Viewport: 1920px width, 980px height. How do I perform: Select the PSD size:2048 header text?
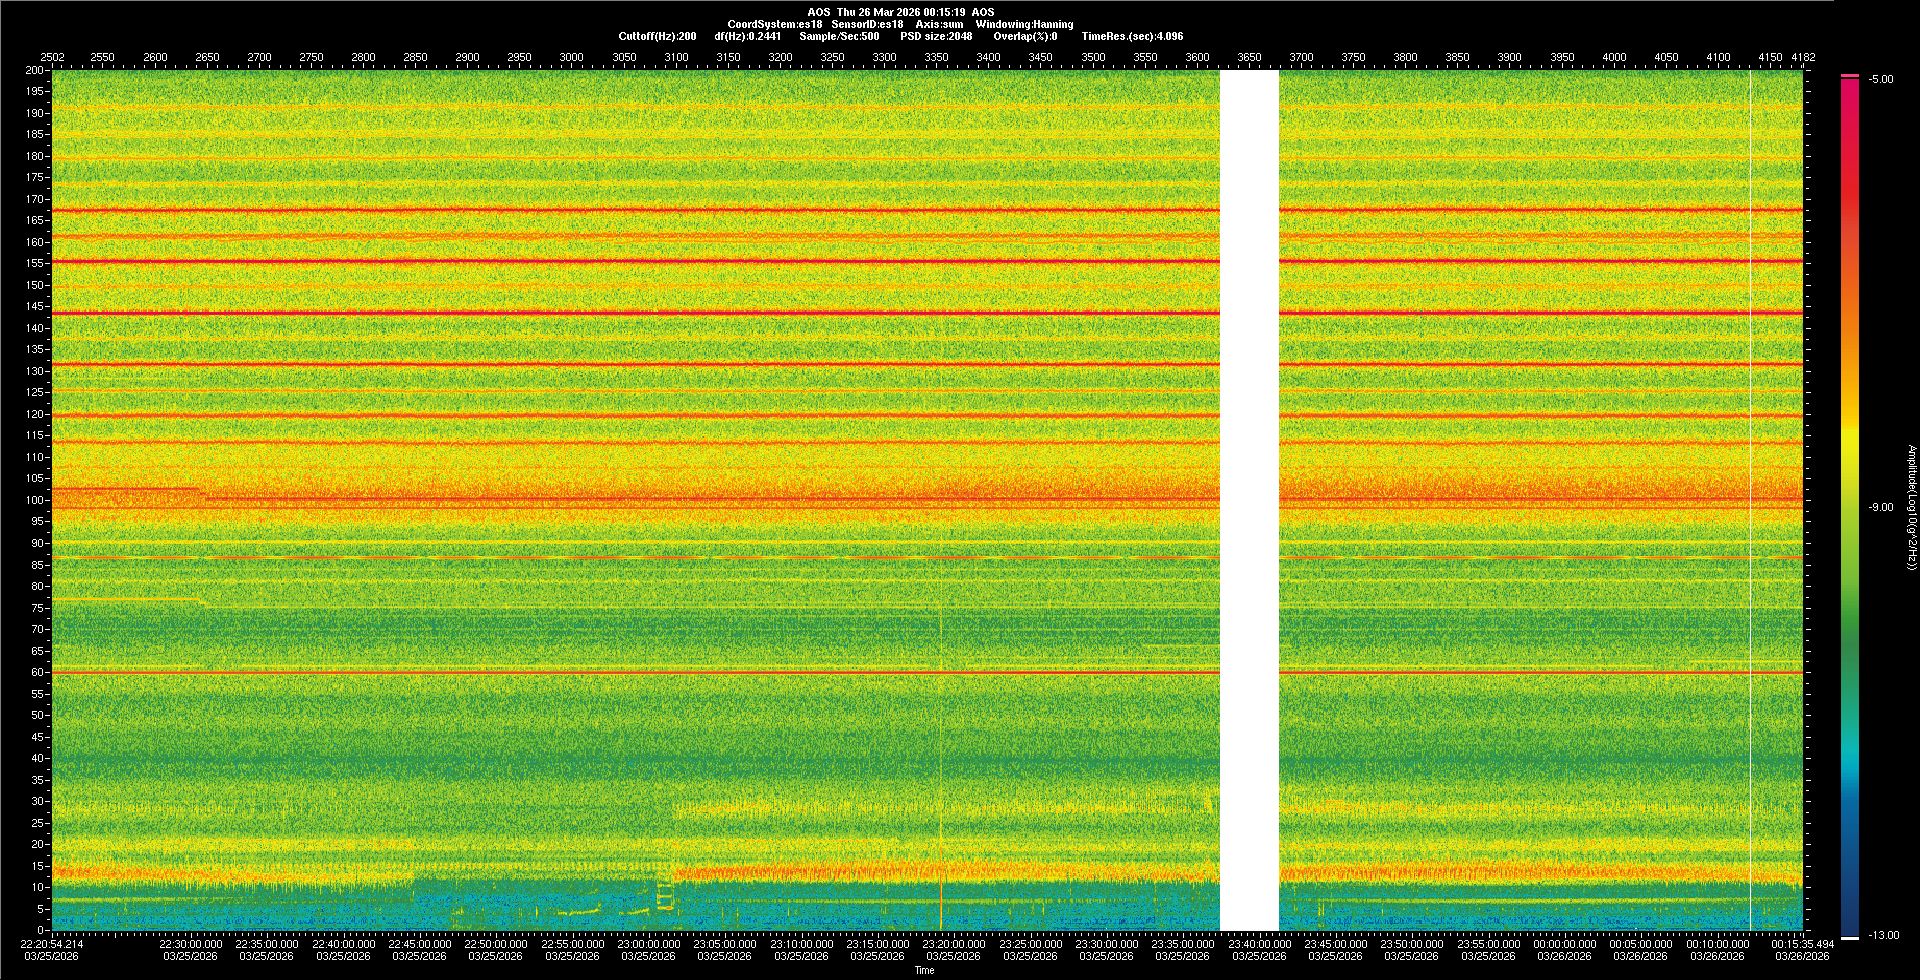(935, 36)
